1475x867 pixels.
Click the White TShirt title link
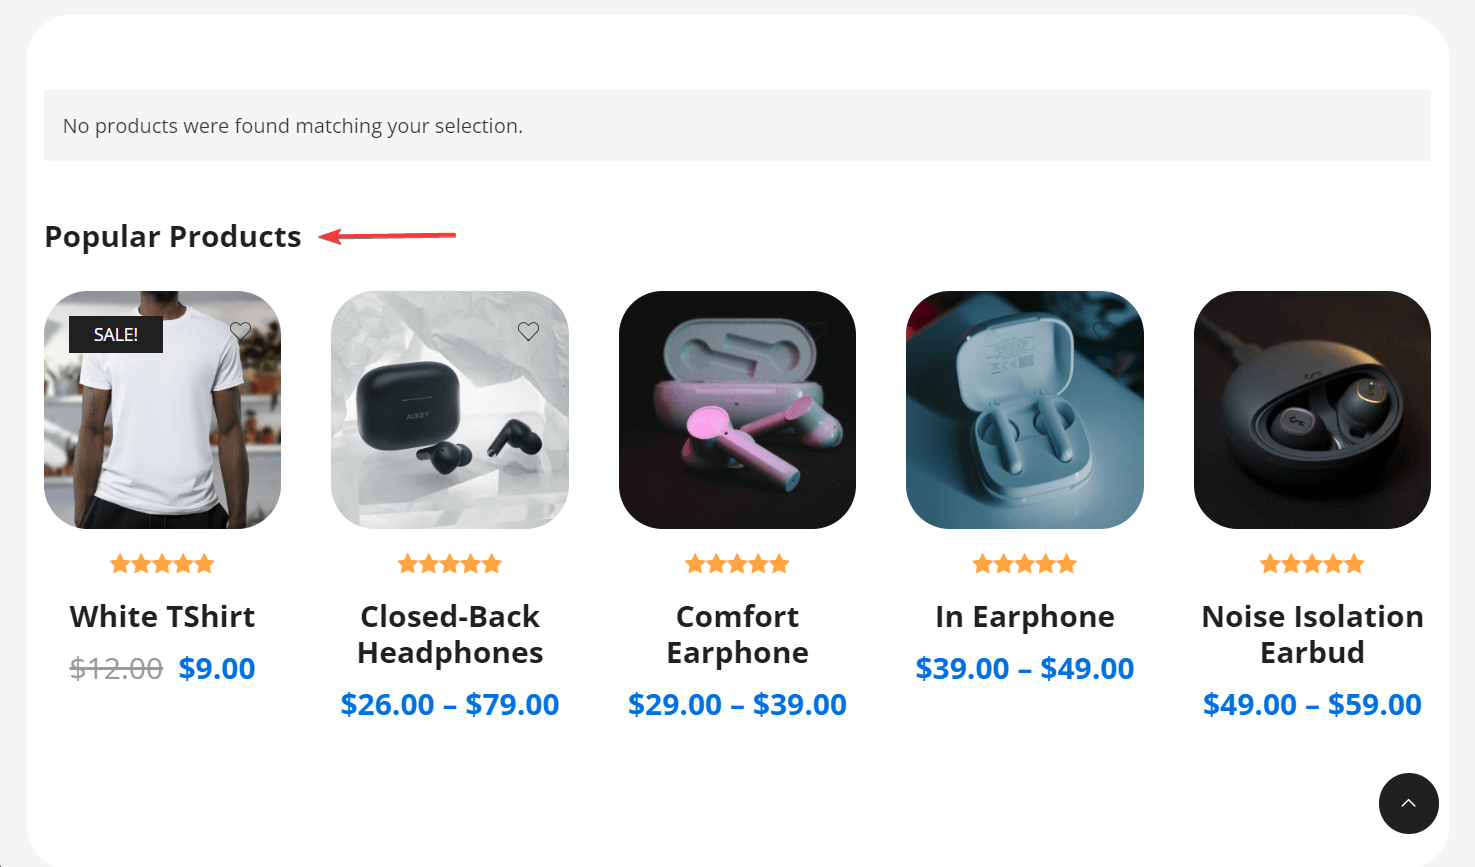point(163,616)
